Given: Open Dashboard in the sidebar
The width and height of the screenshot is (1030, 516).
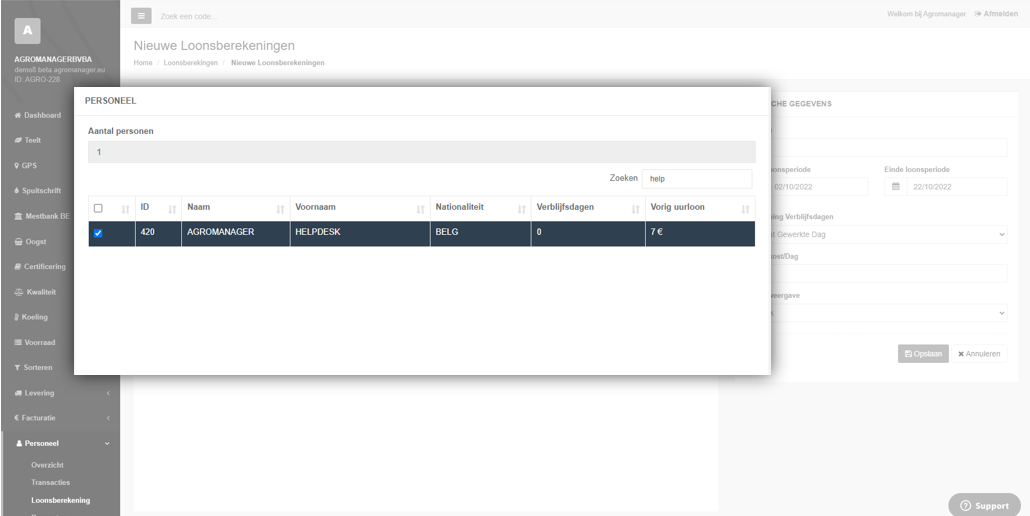Looking at the screenshot, I should point(37,115).
